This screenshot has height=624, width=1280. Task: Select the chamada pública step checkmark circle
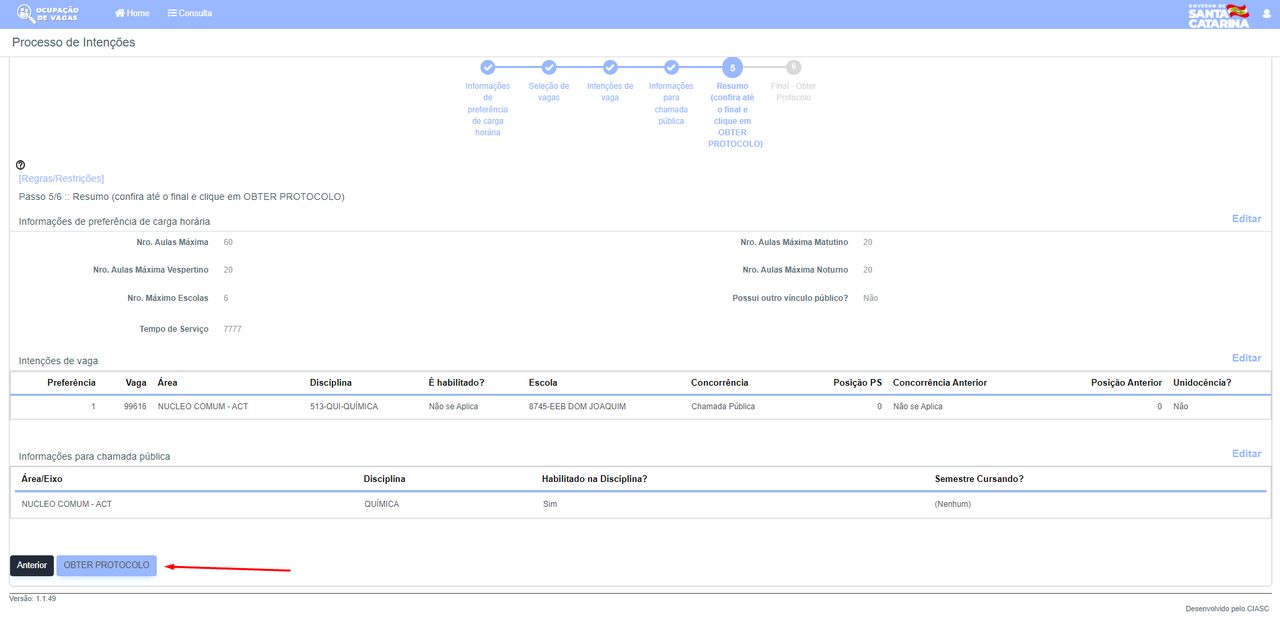tap(671, 68)
